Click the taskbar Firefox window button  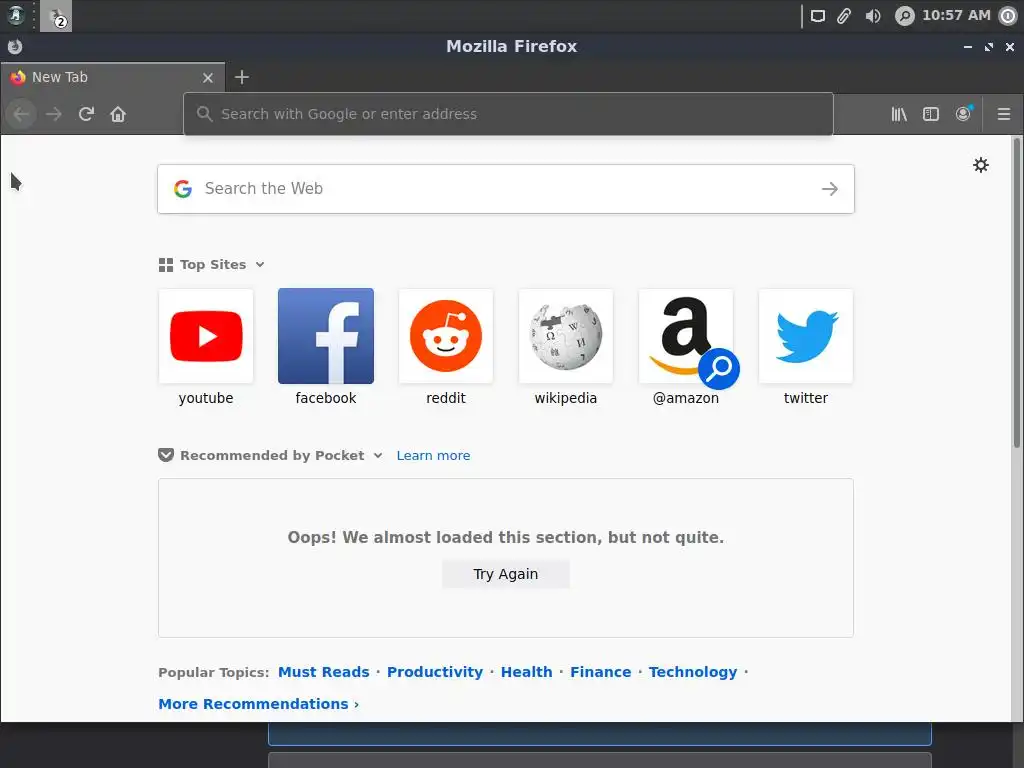[x=56, y=16]
